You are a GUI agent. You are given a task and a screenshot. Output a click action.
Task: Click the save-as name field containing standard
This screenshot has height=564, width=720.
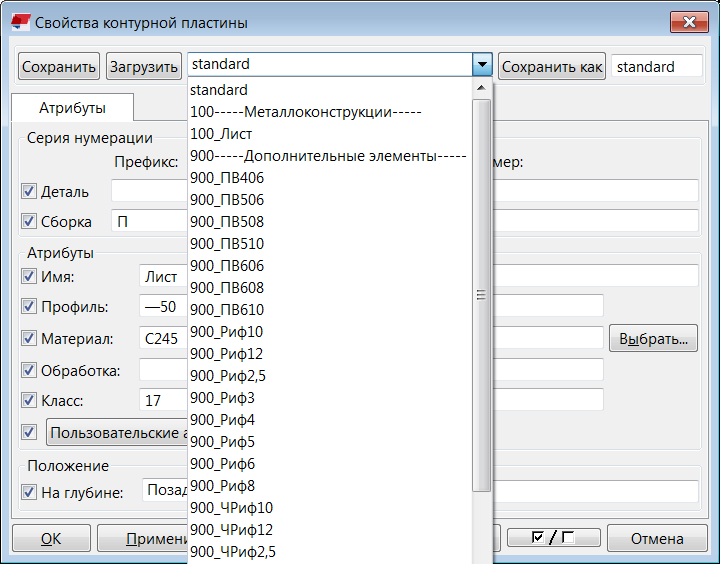pyautogui.click(x=655, y=67)
